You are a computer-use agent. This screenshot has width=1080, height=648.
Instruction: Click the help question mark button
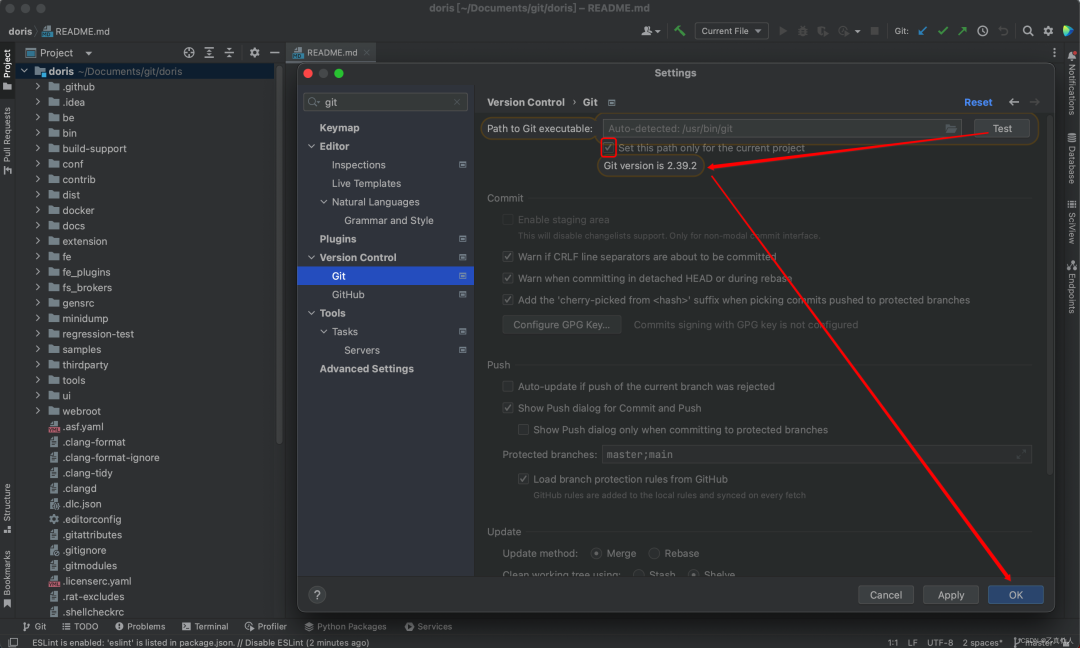click(317, 595)
